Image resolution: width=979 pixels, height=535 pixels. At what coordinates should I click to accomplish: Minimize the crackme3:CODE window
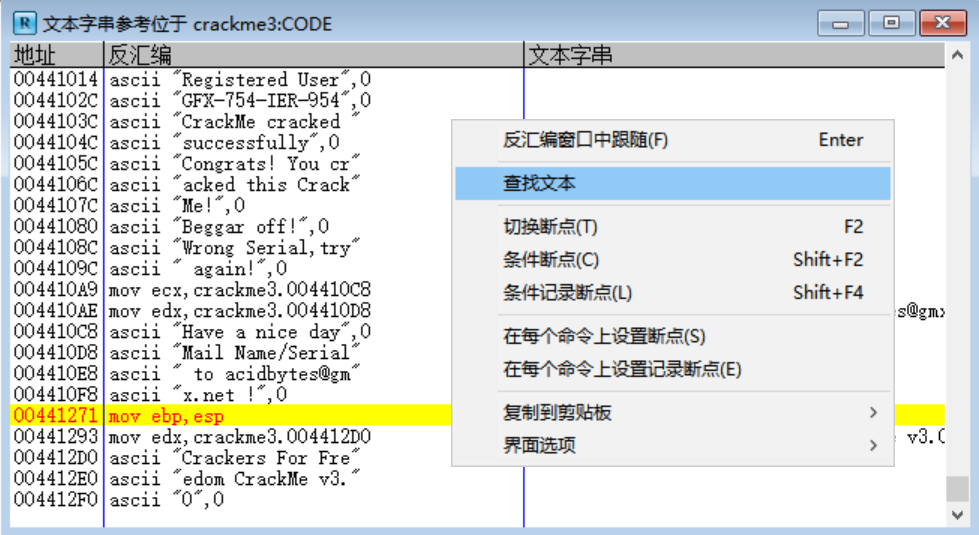[841, 24]
